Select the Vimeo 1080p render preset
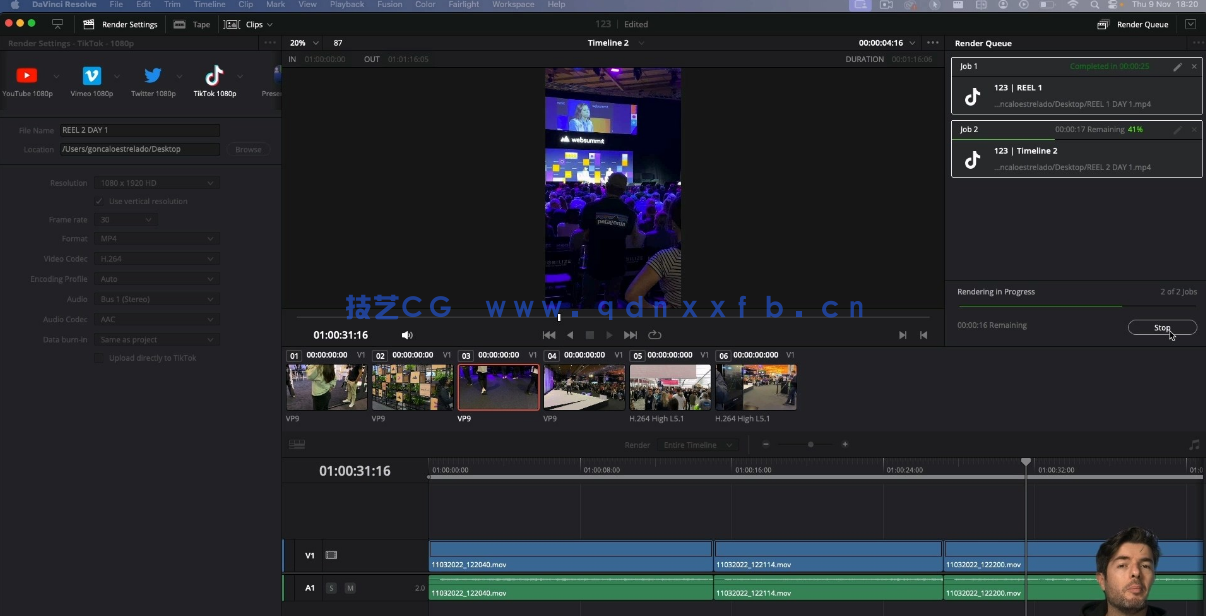Viewport: 1206px width, 616px height. tap(92, 75)
